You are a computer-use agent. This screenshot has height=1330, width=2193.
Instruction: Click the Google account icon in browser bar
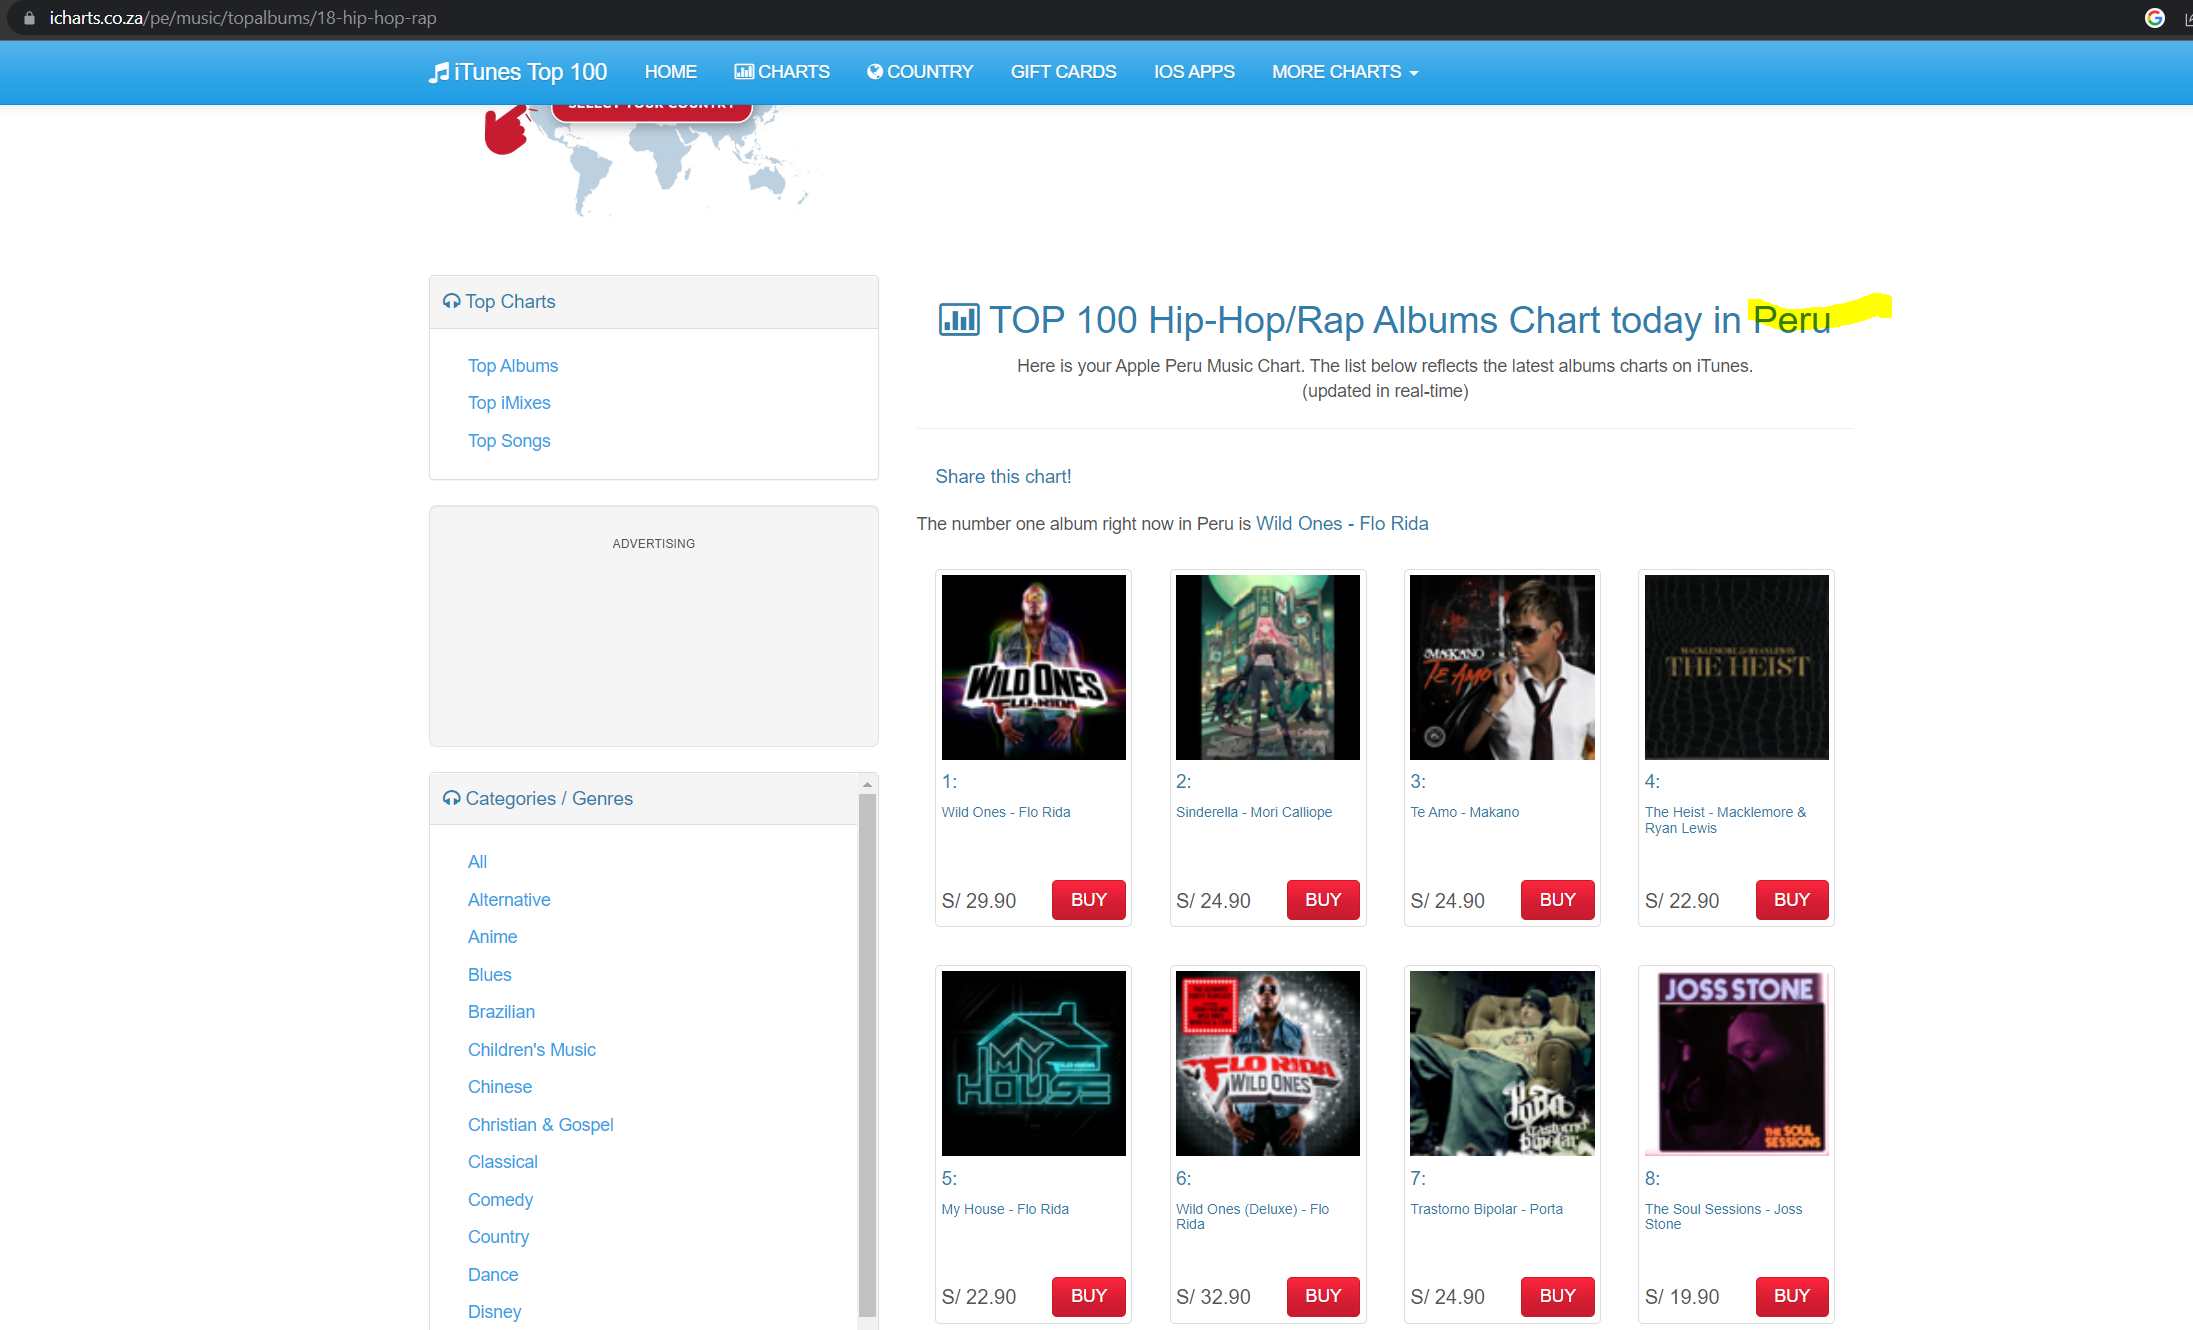point(2155,18)
